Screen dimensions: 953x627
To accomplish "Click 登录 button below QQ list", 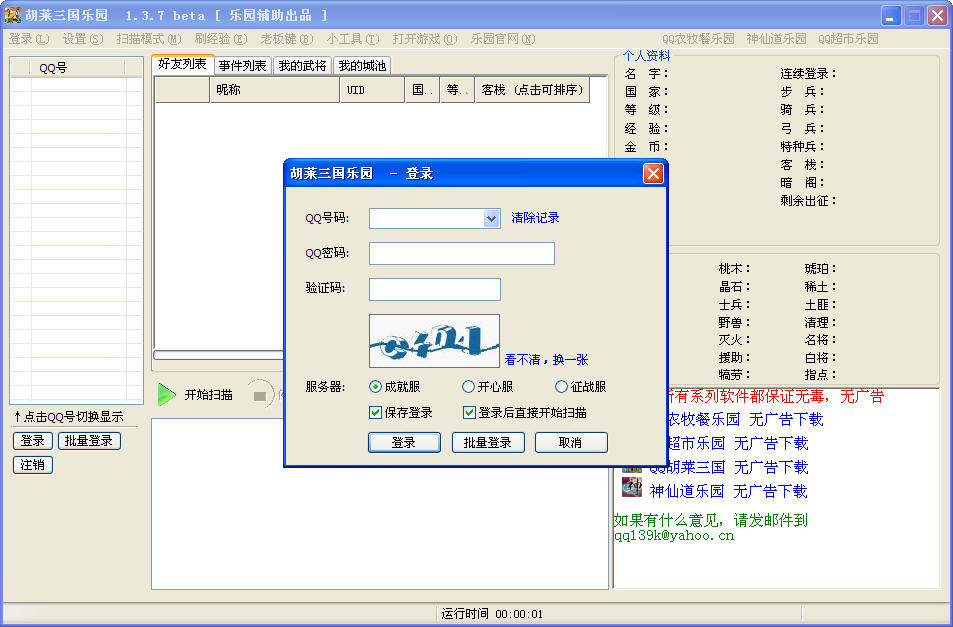I will point(33,441).
